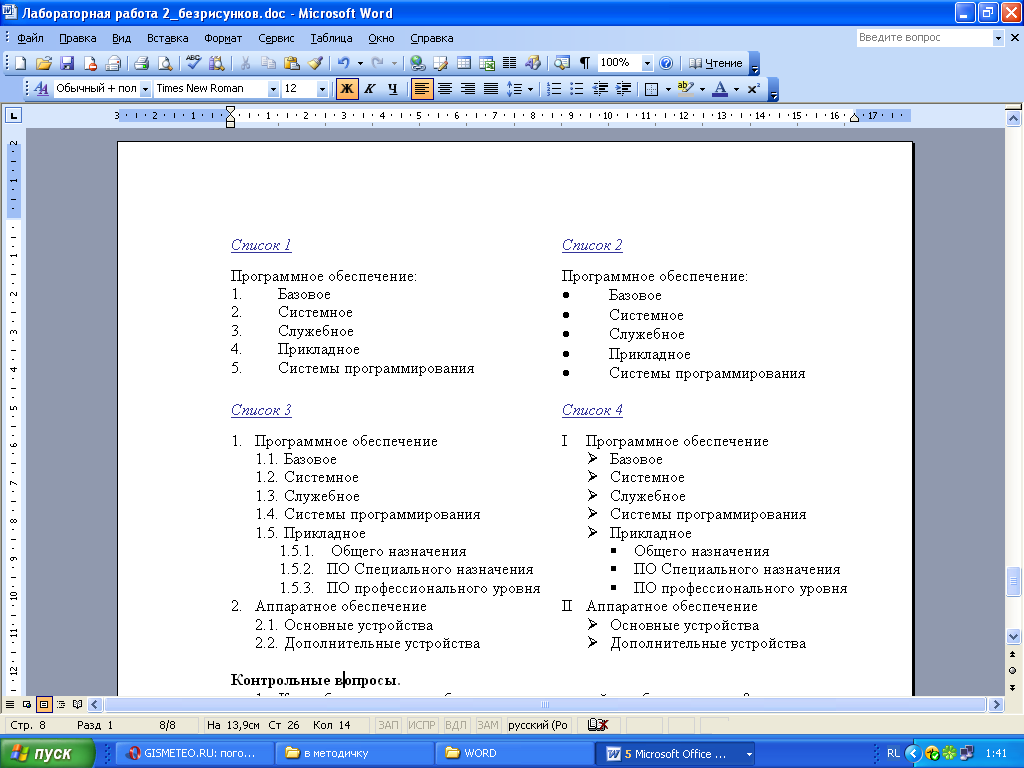Insert an Excel worksheet from the toolbar
Image resolution: width=1024 pixels, height=768 pixels.
(x=487, y=63)
